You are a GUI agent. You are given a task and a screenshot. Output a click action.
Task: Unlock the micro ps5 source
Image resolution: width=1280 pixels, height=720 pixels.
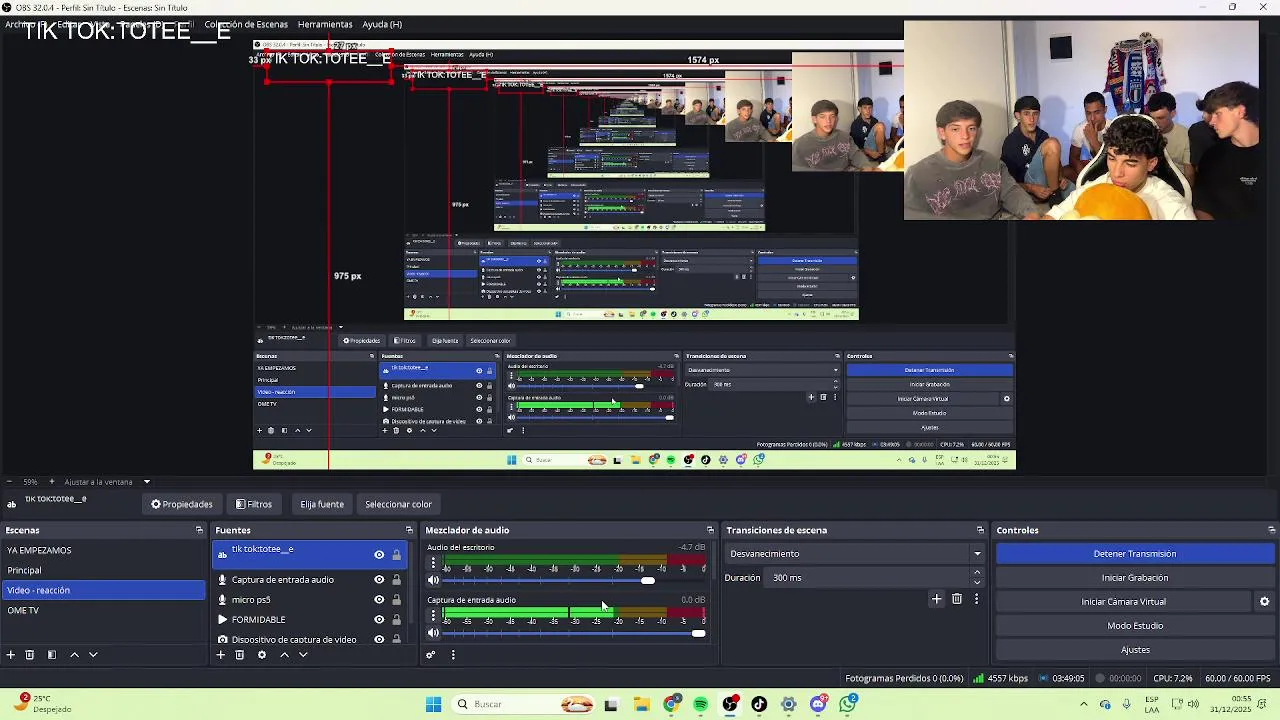coord(396,600)
